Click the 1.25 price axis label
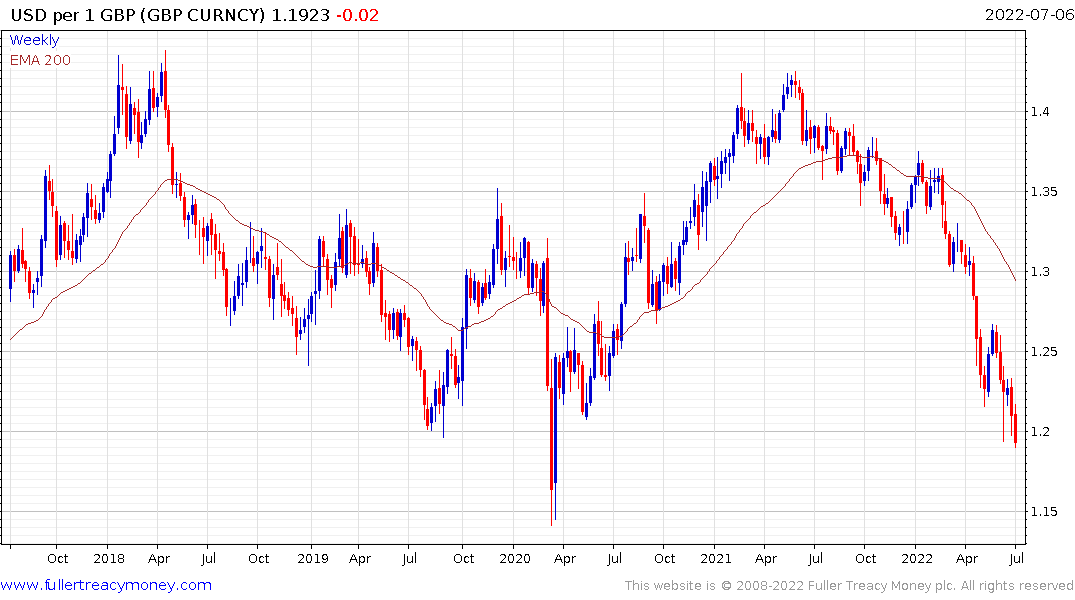Viewport: 1075px width, 600px height. [x=1044, y=352]
